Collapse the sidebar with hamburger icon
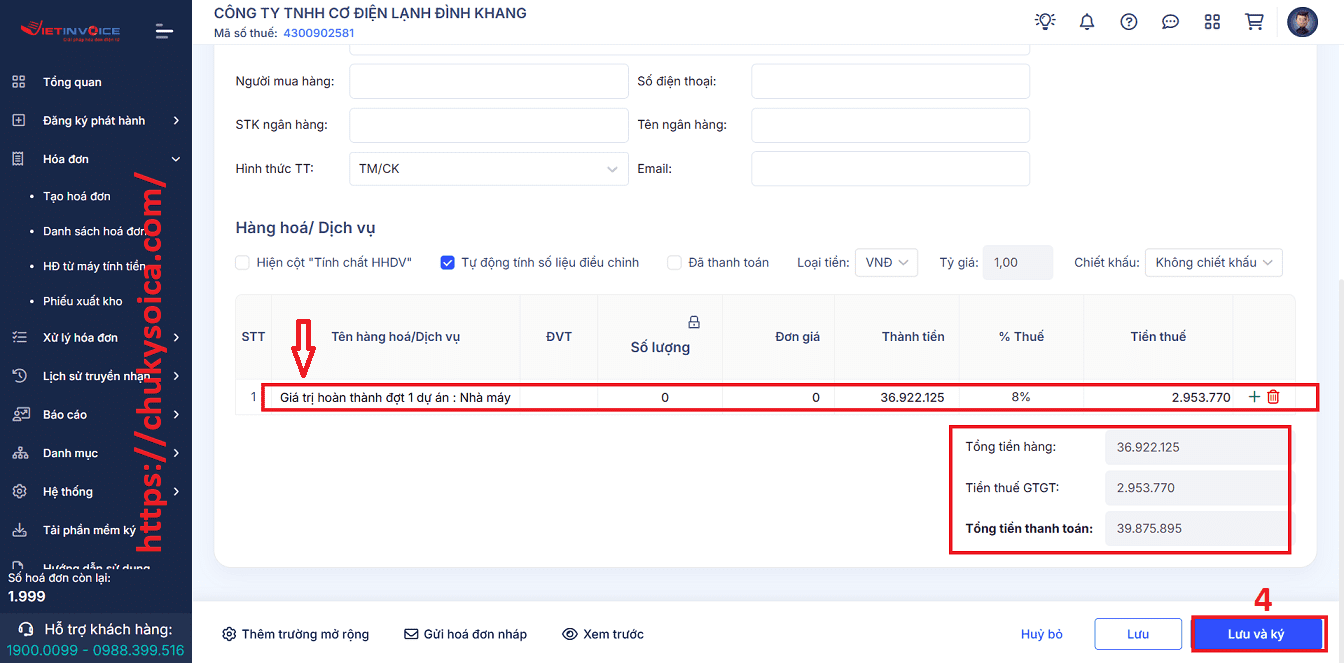This screenshot has height=663, width=1344. 165,32
